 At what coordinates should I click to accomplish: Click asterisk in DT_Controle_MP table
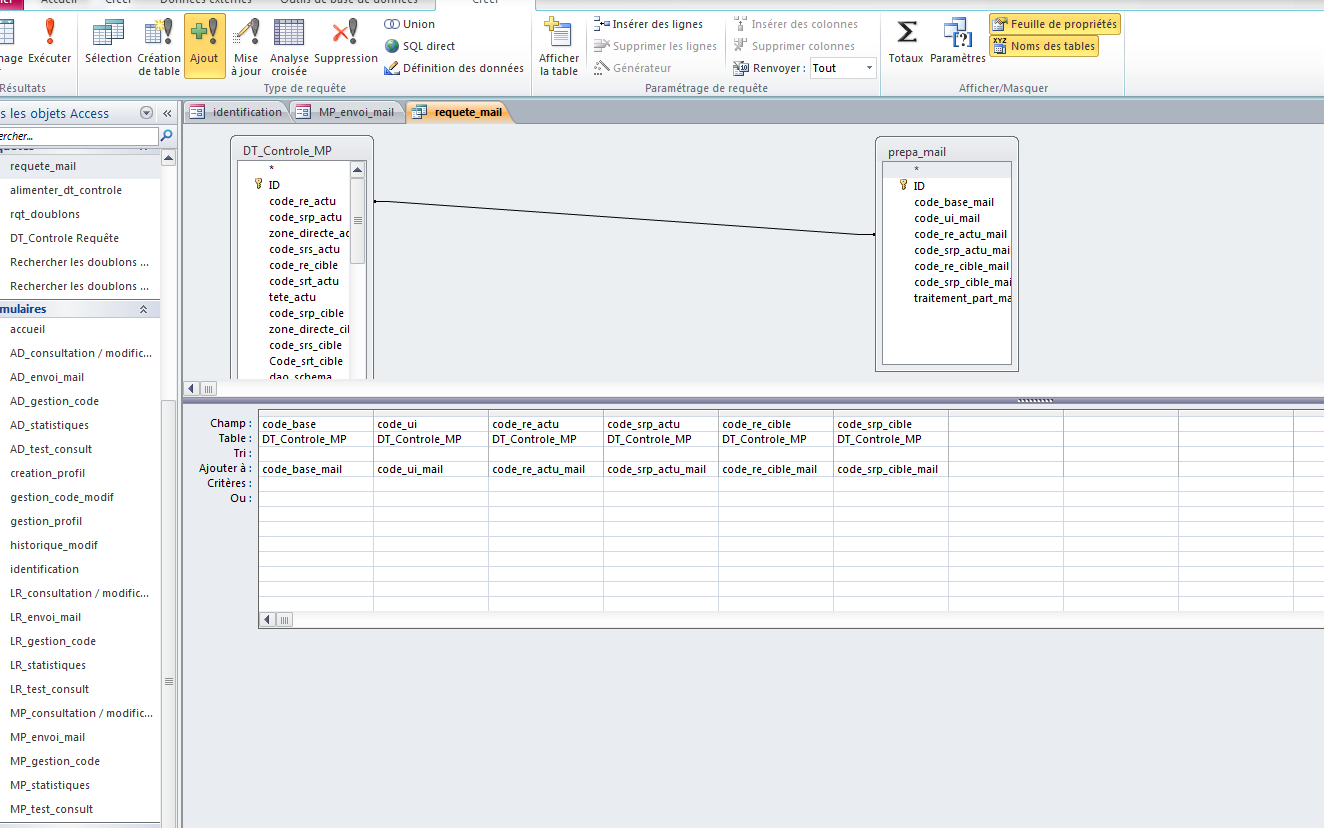pyautogui.click(x=271, y=169)
